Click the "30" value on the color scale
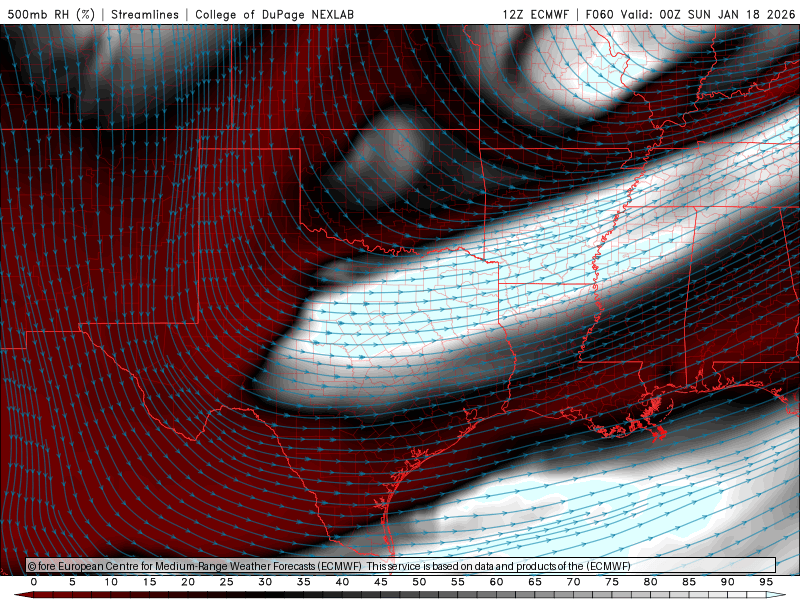The image size is (800, 600). [x=265, y=582]
